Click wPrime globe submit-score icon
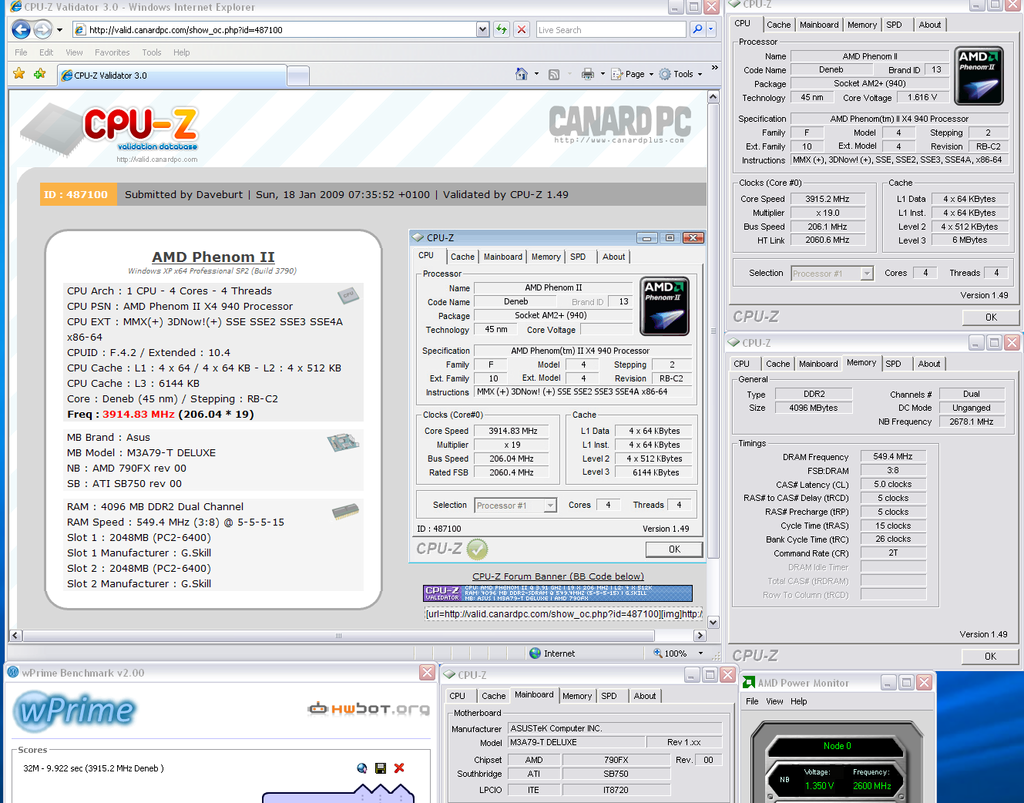This screenshot has width=1024, height=803. click(362, 768)
